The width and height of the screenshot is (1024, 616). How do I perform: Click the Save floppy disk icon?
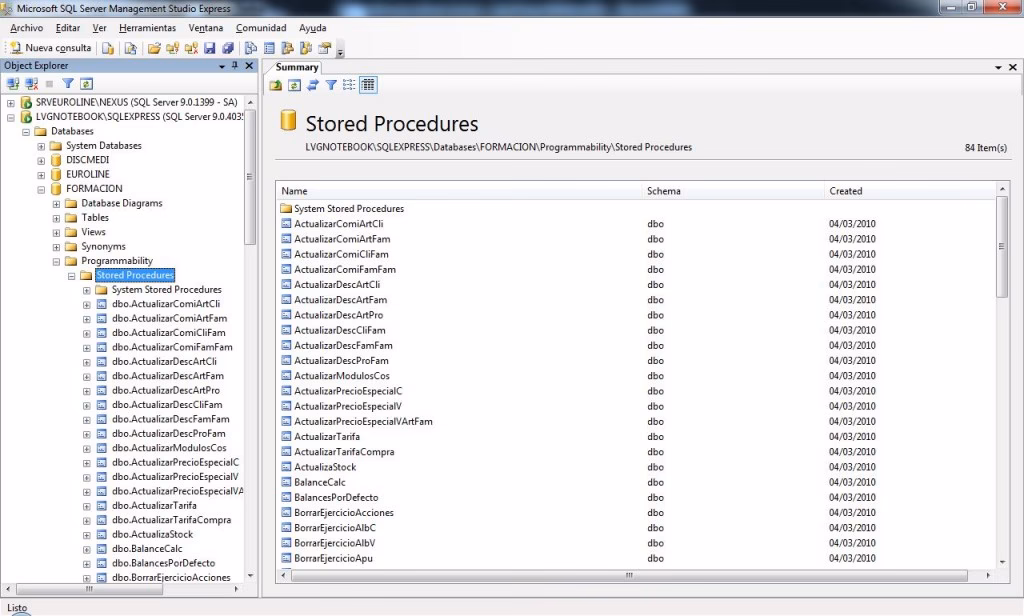pos(210,48)
